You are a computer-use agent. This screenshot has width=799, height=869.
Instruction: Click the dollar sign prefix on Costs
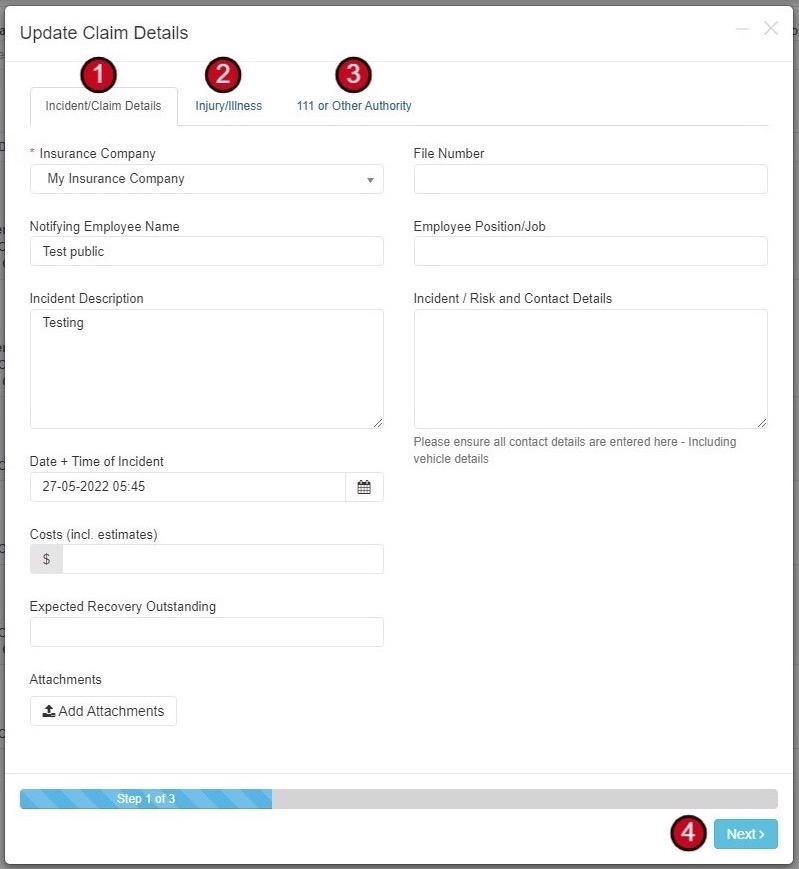47,559
